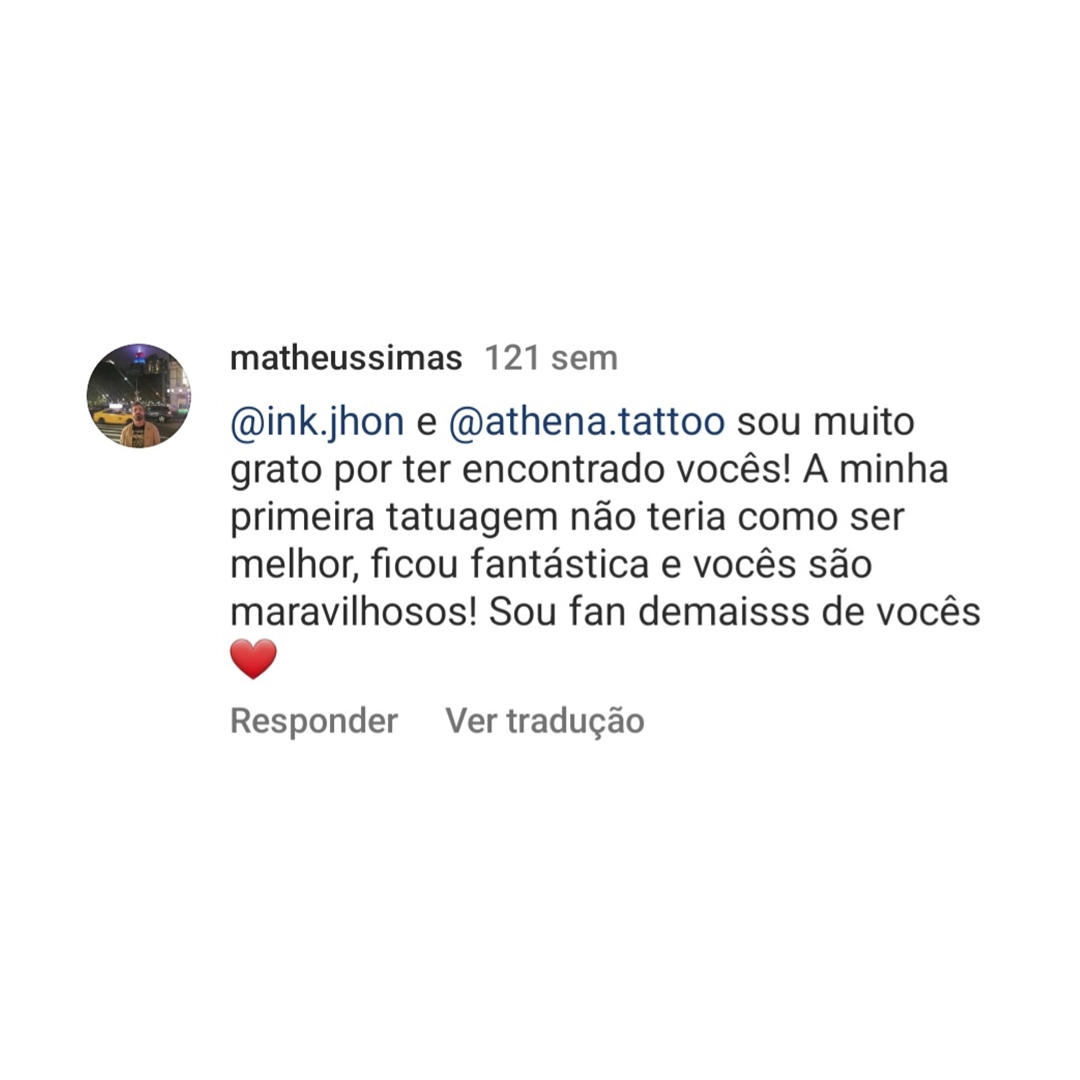The width and height of the screenshot is (1080, 1080).
Task: Click the word maravilhosos! in comment
Action: click(353, 612)
